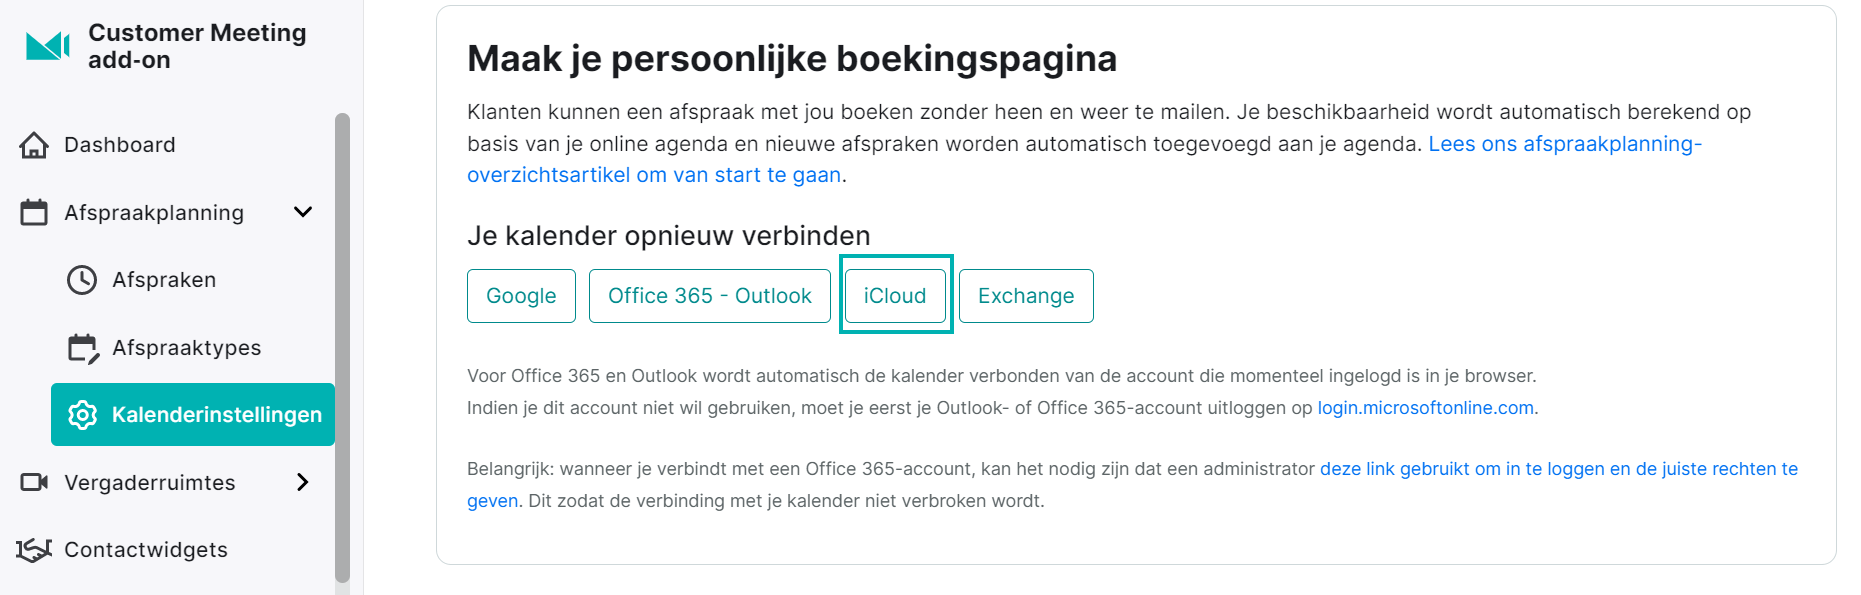The height and width of the screenshot is (595, 1861).
Task: Click the sidebar vertical scrollbar
Action: (342, 348)
